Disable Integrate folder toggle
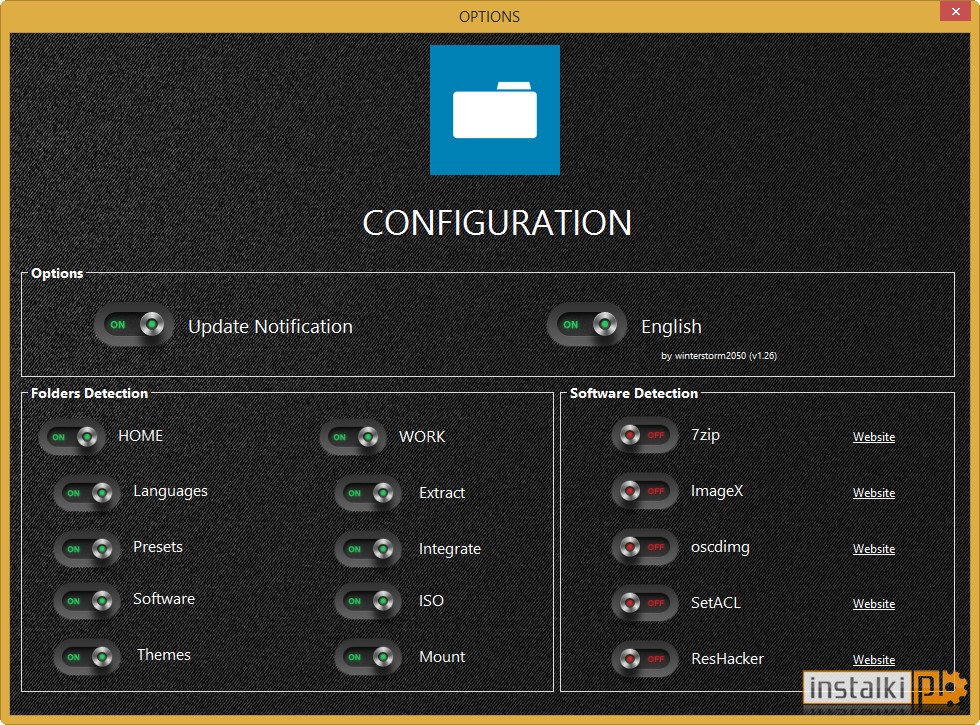Image resolution: width=980 pixels, height=725 pixels. tap(369, 549)
